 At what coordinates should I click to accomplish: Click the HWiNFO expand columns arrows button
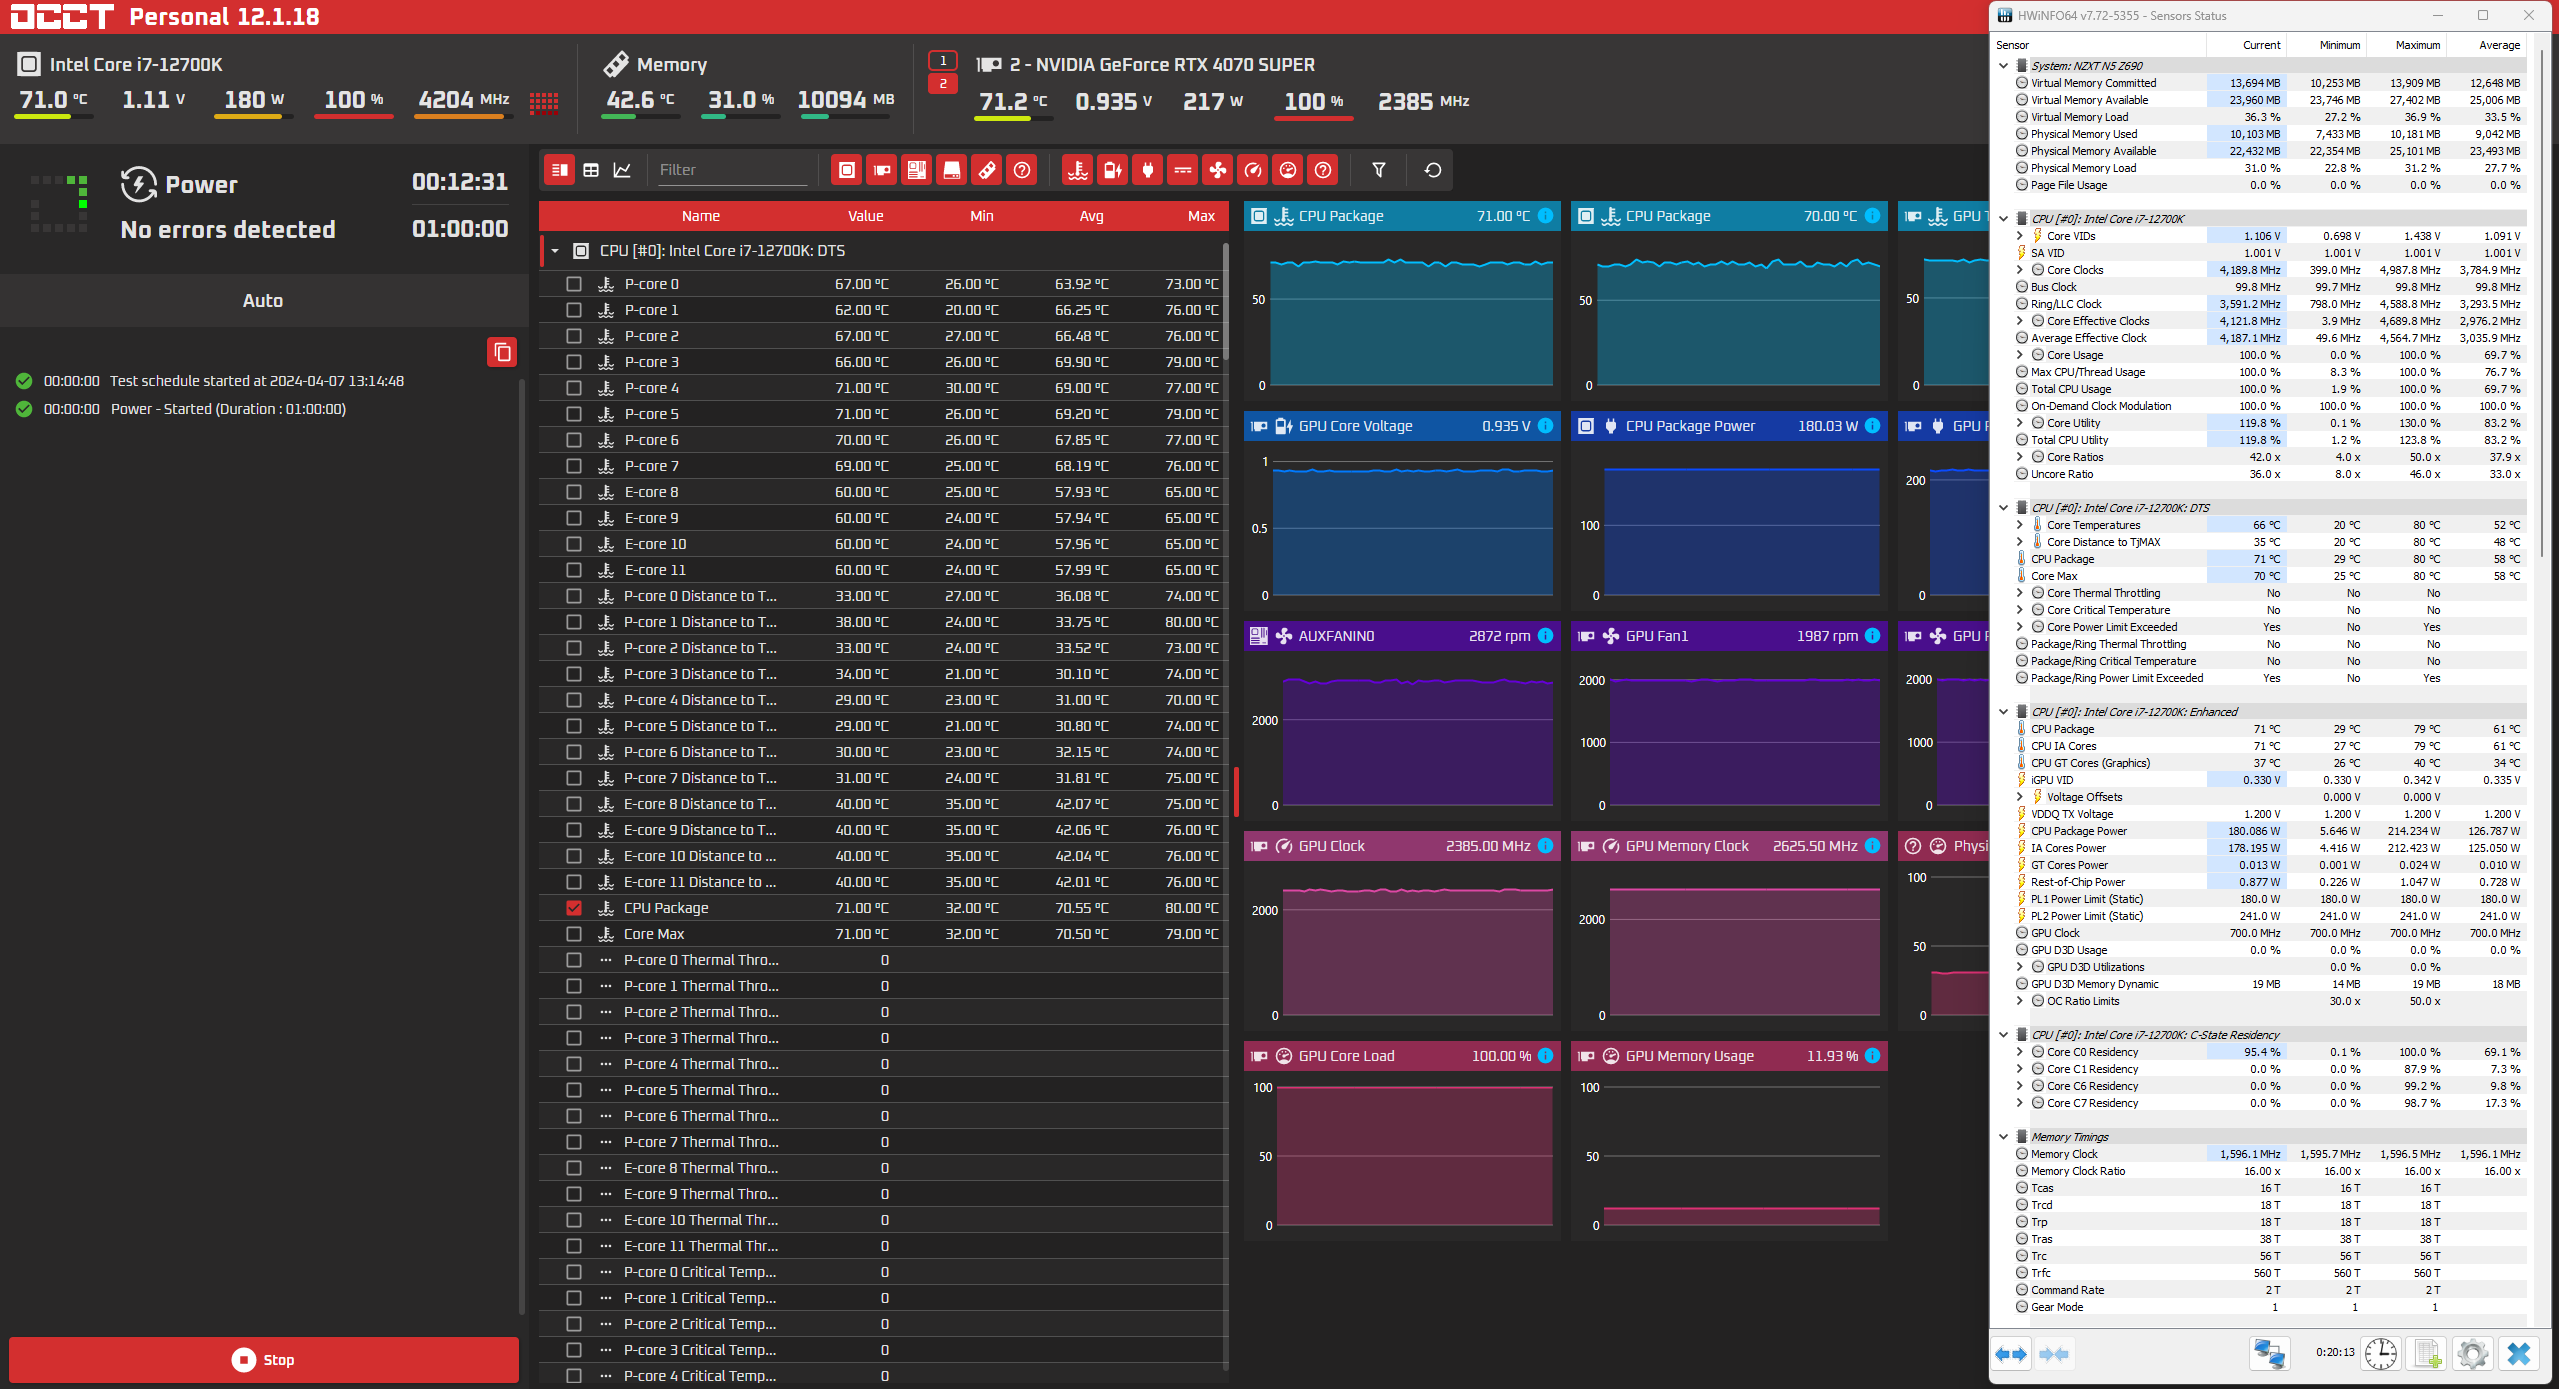[2011, 1354]
